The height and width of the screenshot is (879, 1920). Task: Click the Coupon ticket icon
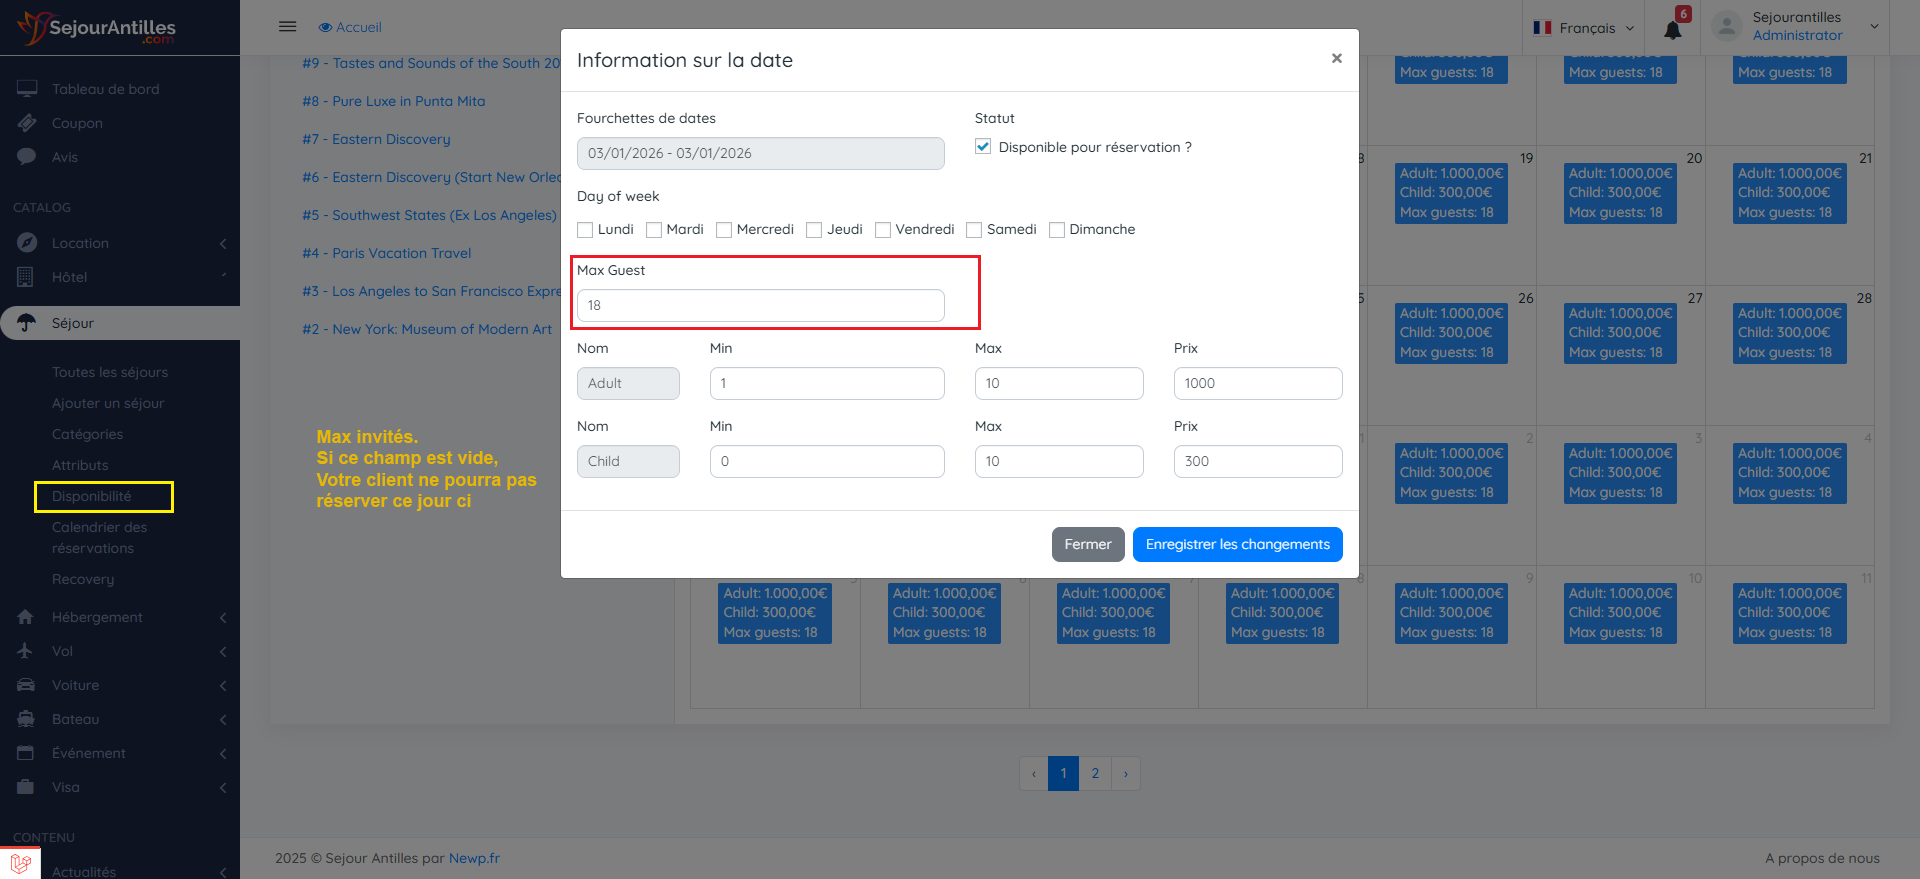click(27, 123)
